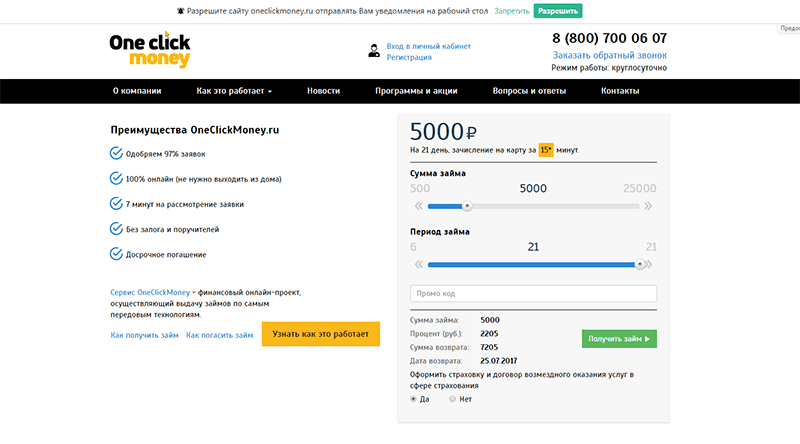
Task: Click the Сервис OneClickMoney link
Action: (x=150, y=292)
